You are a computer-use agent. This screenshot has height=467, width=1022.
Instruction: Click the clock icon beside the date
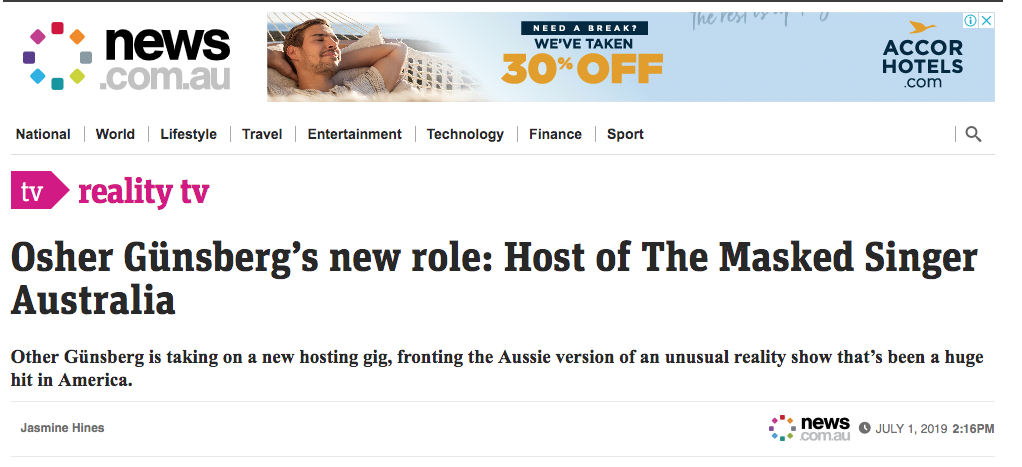coord(864,429)
